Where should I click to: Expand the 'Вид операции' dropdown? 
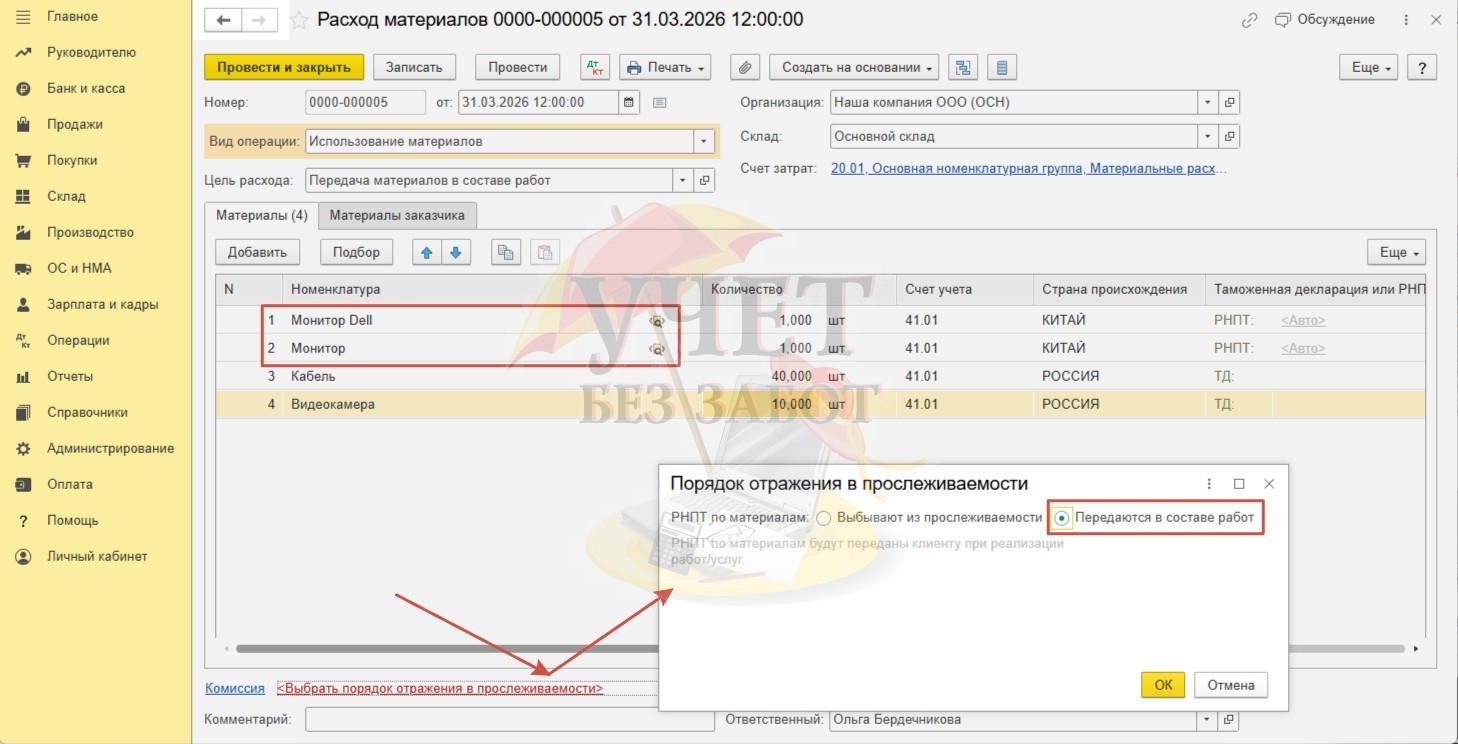point(705,142)
